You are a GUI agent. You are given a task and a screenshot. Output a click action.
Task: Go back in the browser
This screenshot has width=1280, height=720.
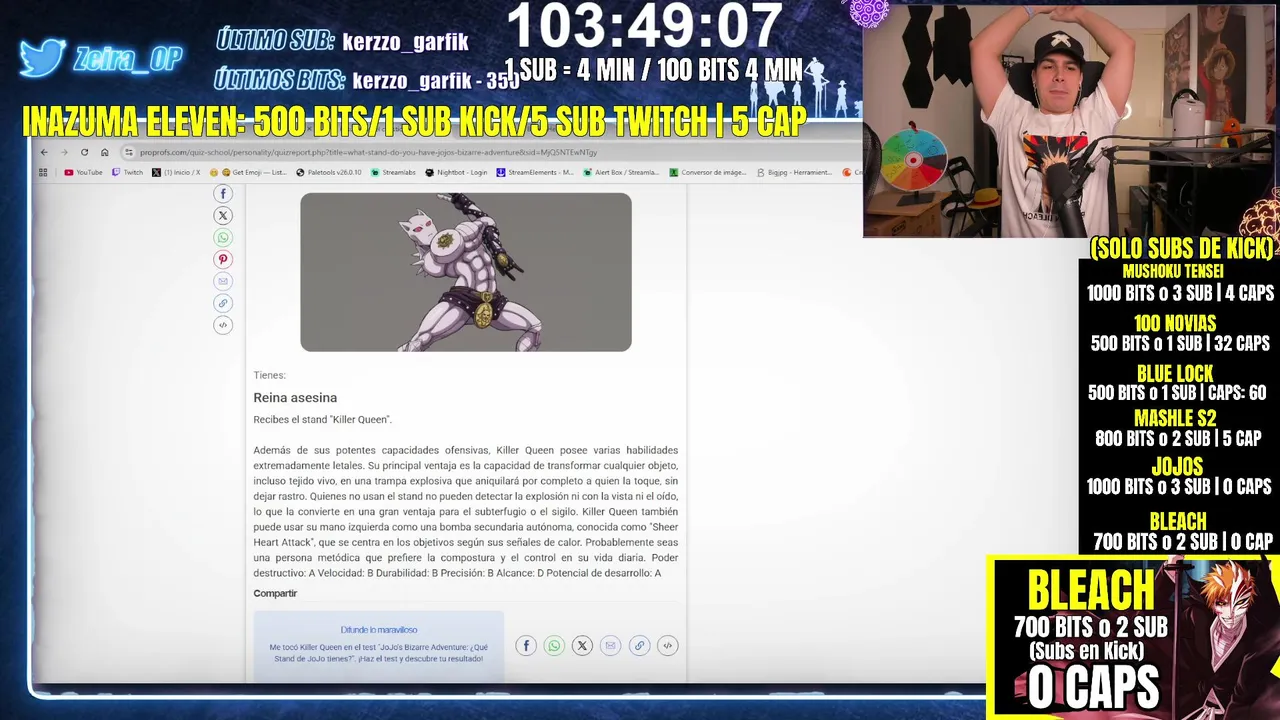click(x=44, y=152)
